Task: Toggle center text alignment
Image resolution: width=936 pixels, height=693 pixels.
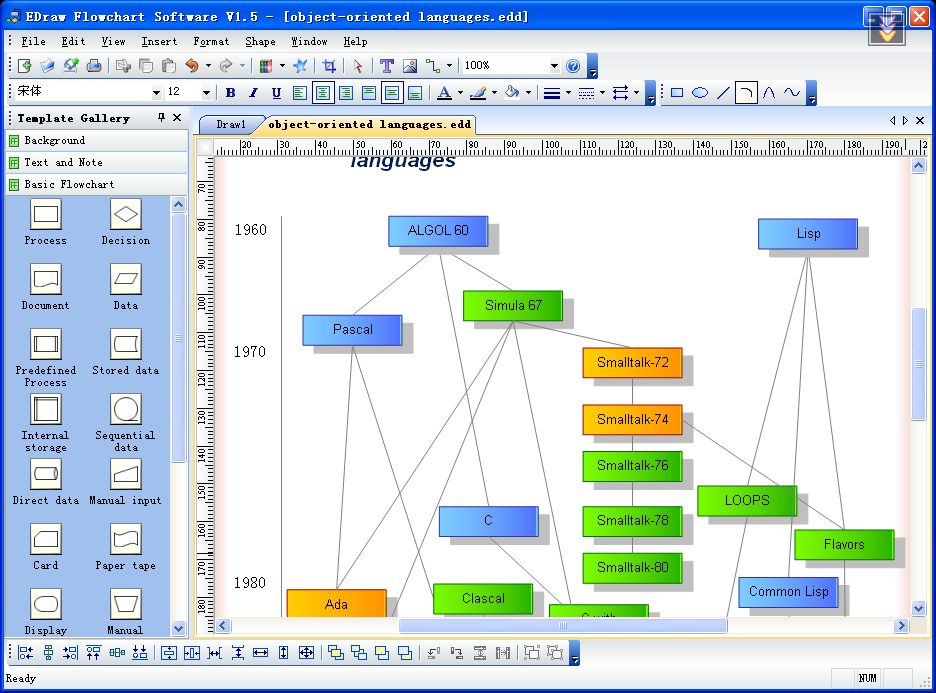Action: tap(322, 93)
